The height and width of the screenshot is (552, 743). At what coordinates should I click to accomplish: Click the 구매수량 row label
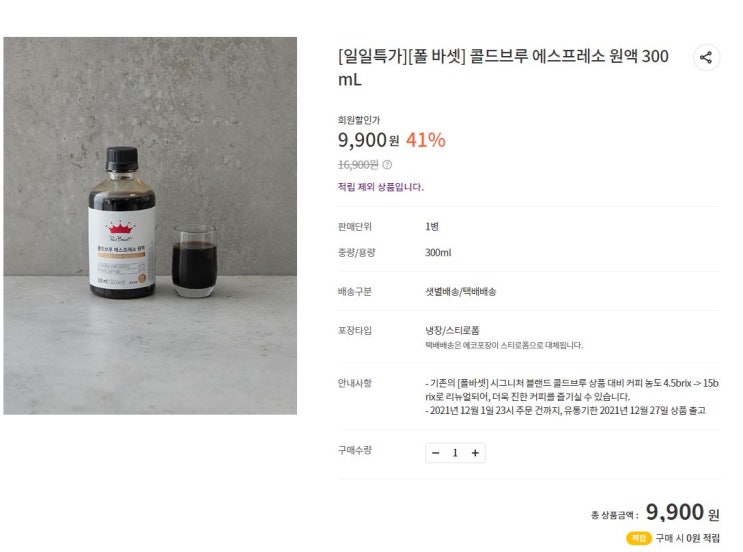(355, 451)
